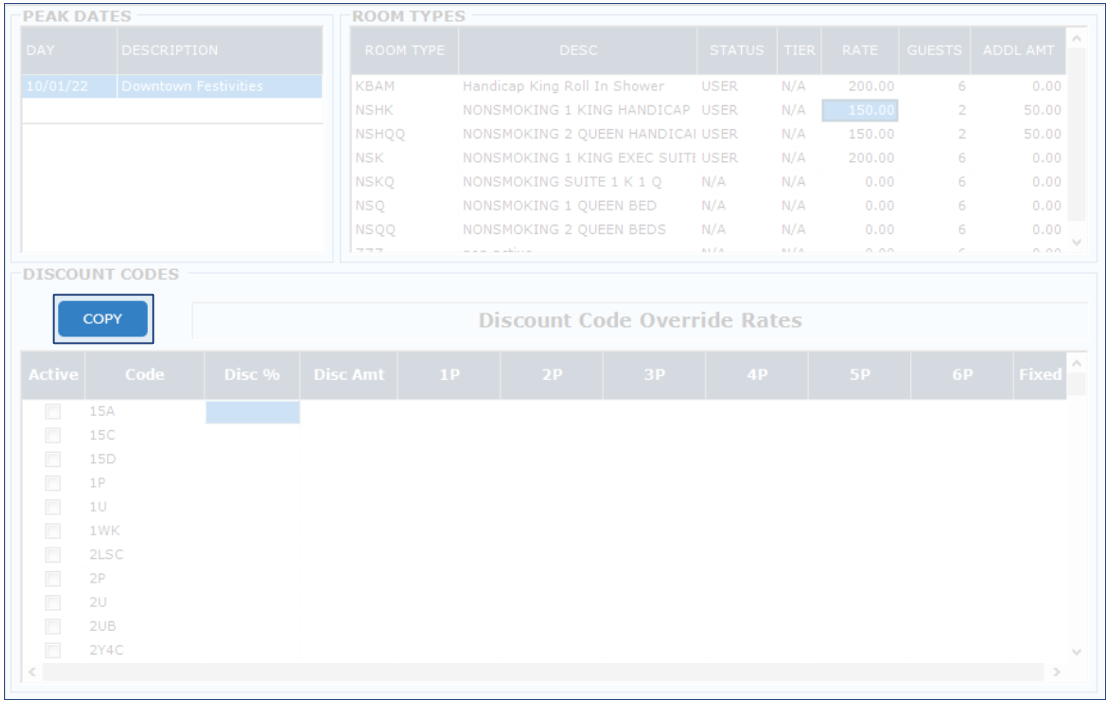1111x704 pixels.
Task: Enable the Active checkbox for code 2Y4C
Action: (53, 651)
